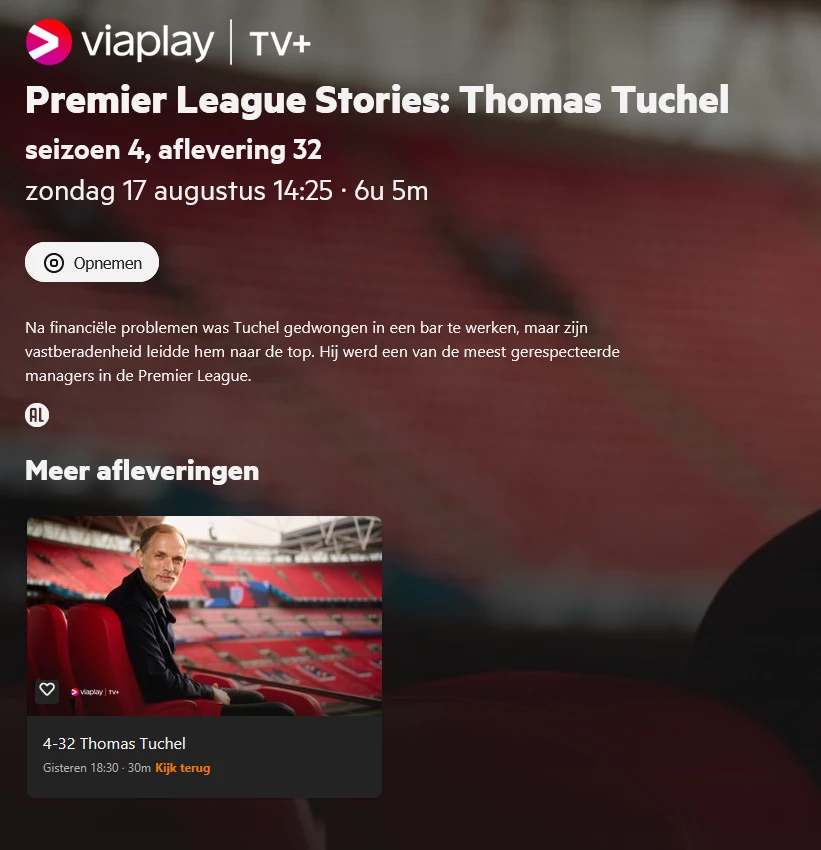Click the 'Meer afleveringen' section heading
This screenshot has height=850, width=821.
(142, 471)
